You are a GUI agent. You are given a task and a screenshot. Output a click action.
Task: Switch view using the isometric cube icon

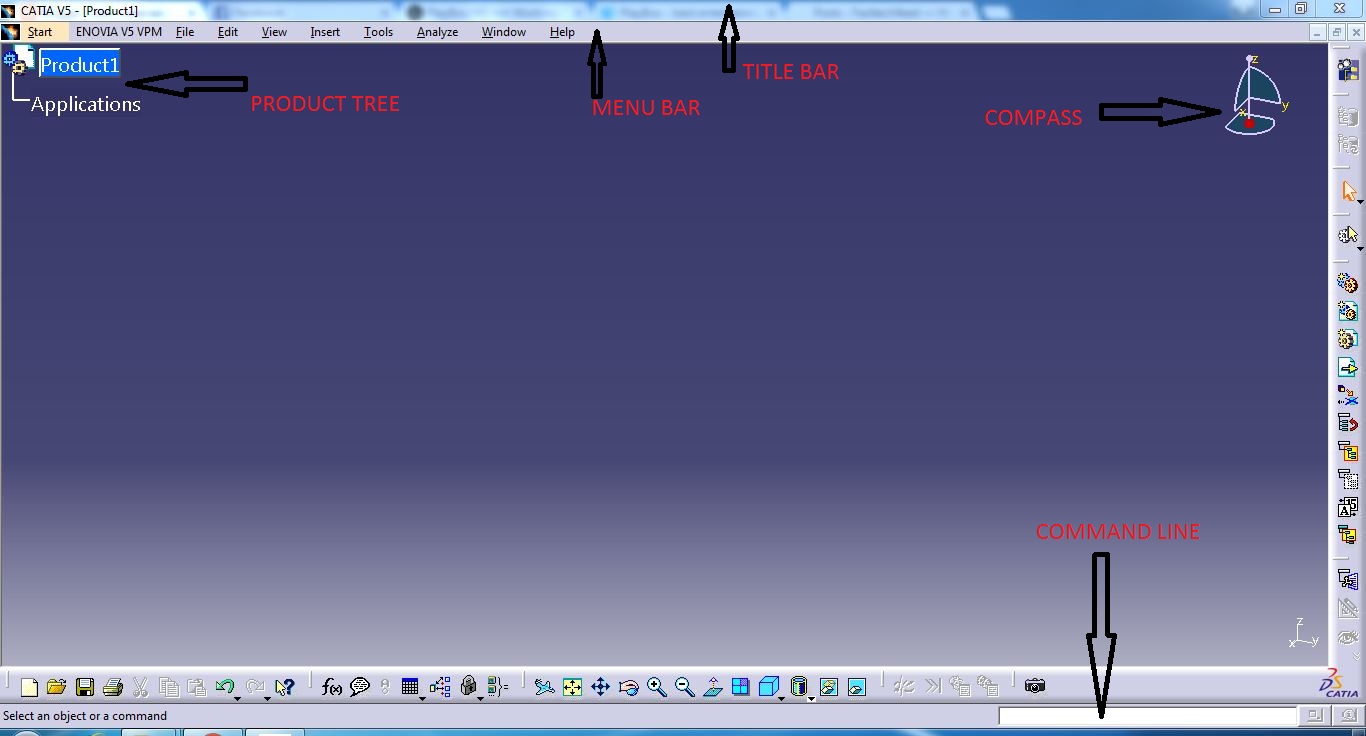[769, 687]
